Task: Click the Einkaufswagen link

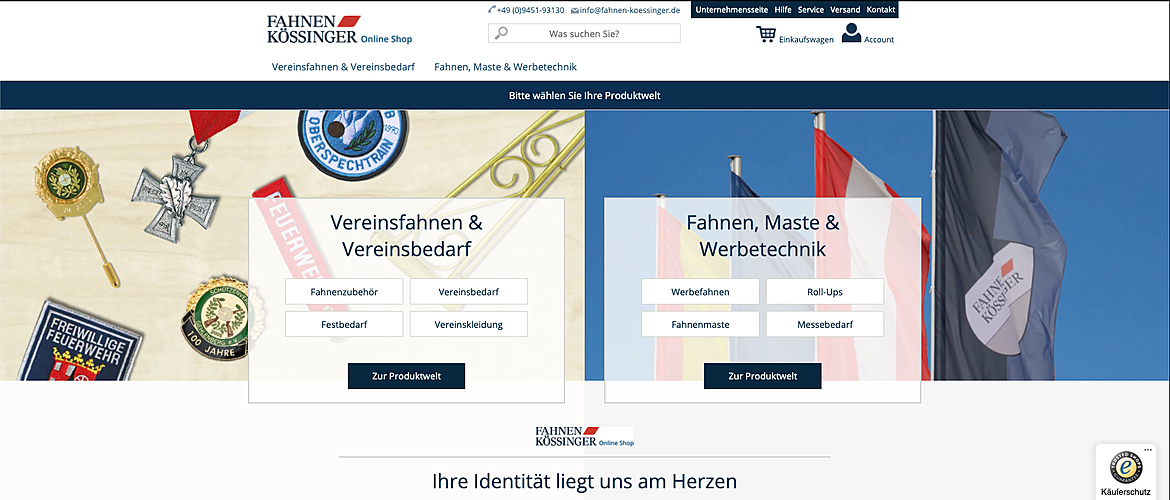Action: tap(806, 40)
